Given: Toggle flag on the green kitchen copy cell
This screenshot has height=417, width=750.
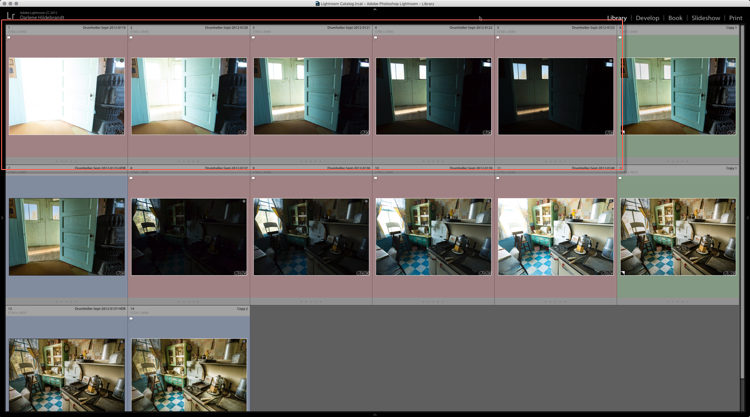Looking at the screenshot, I should (x=620, y=178).
